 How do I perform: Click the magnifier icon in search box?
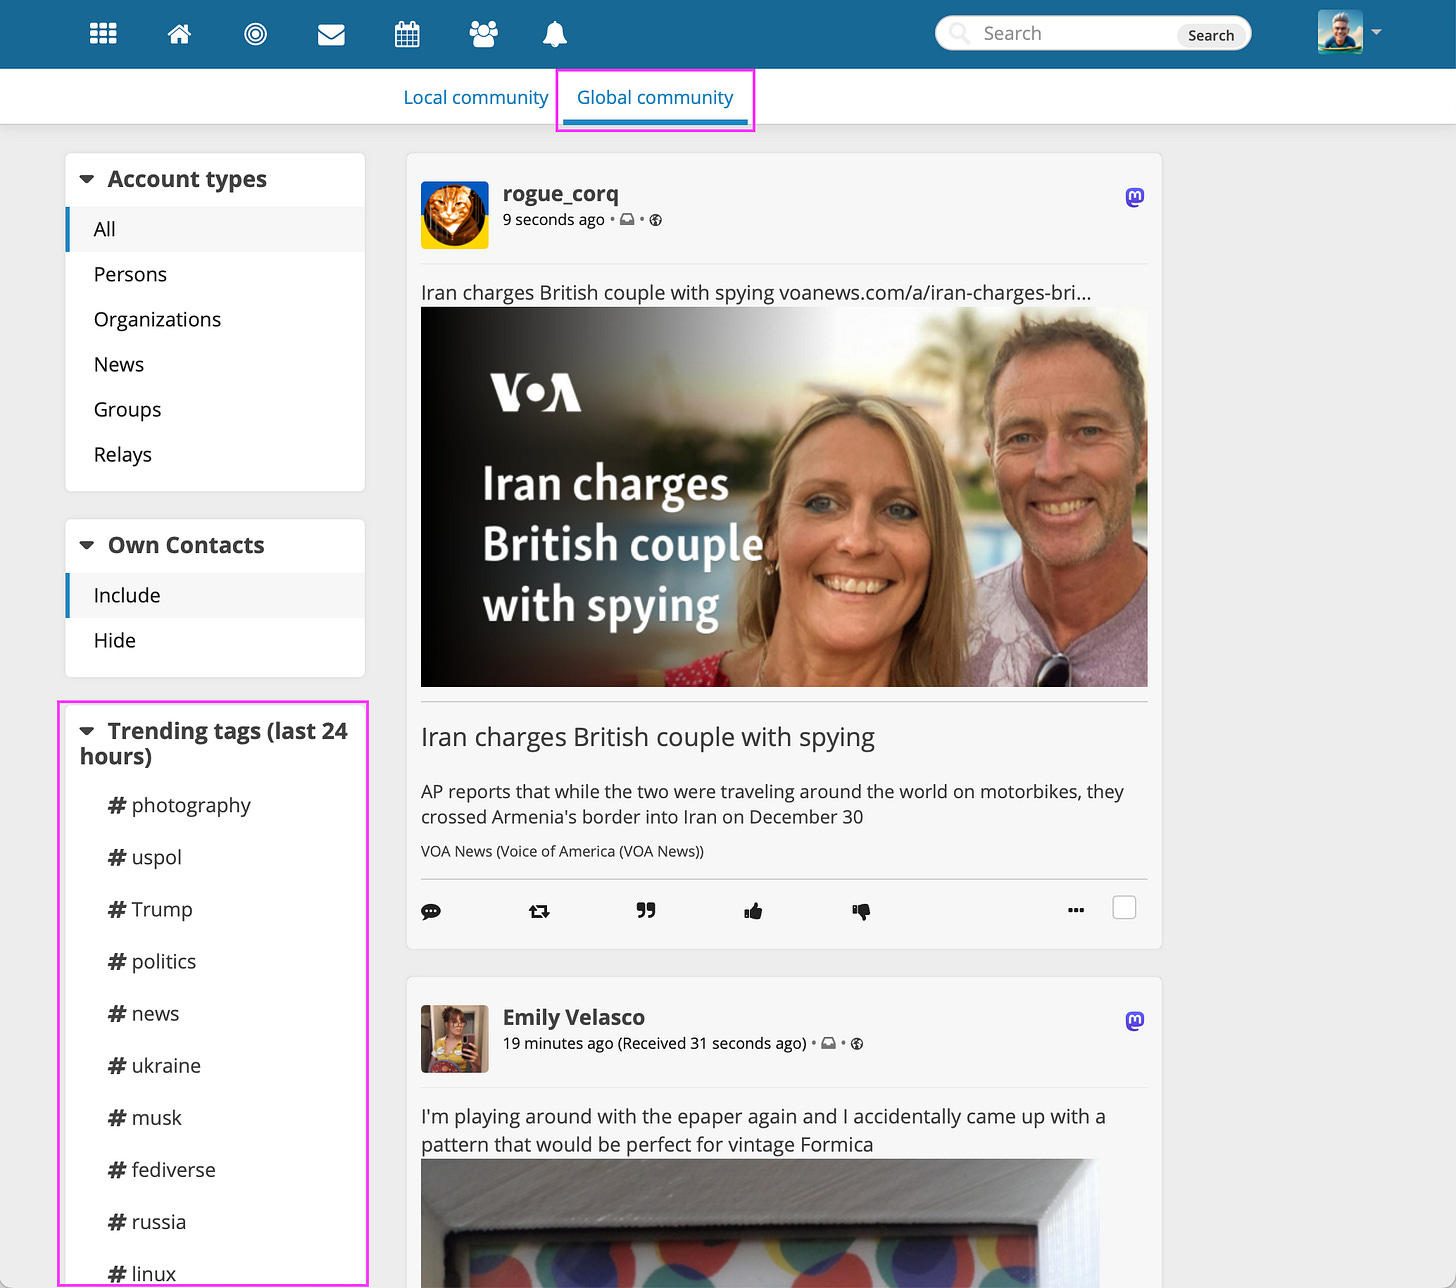click(x=959, y=33)
